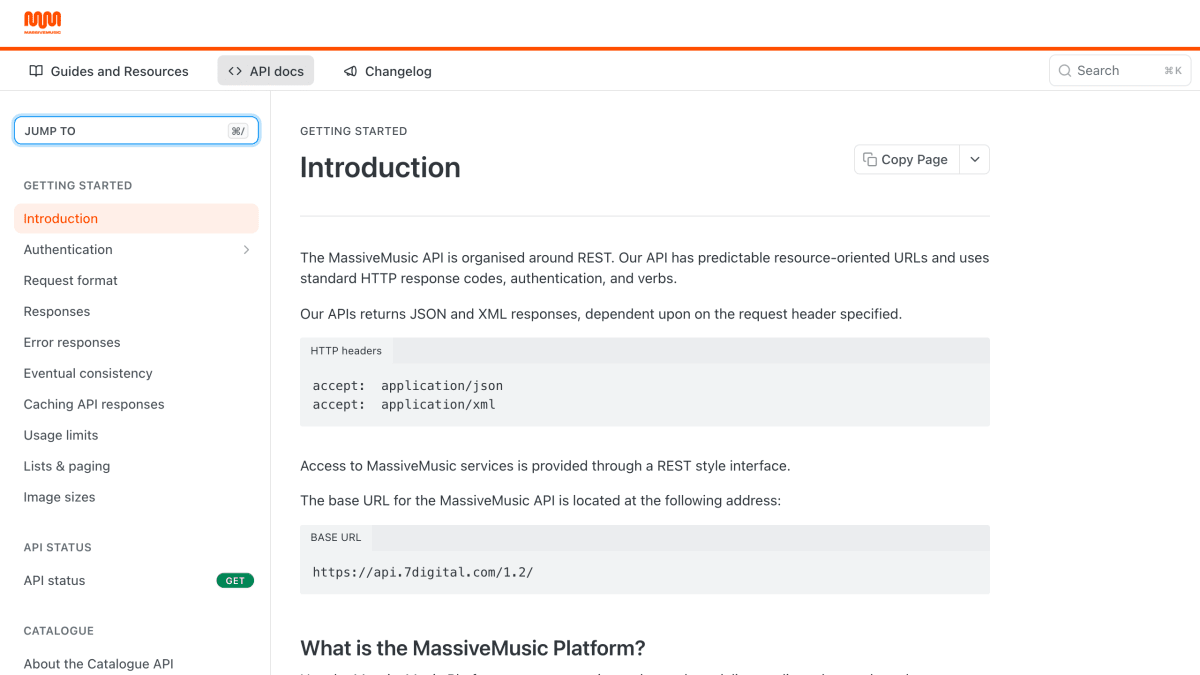Click the https://api.7digital.com/1.2/ URL text

[x=423, y=573]
